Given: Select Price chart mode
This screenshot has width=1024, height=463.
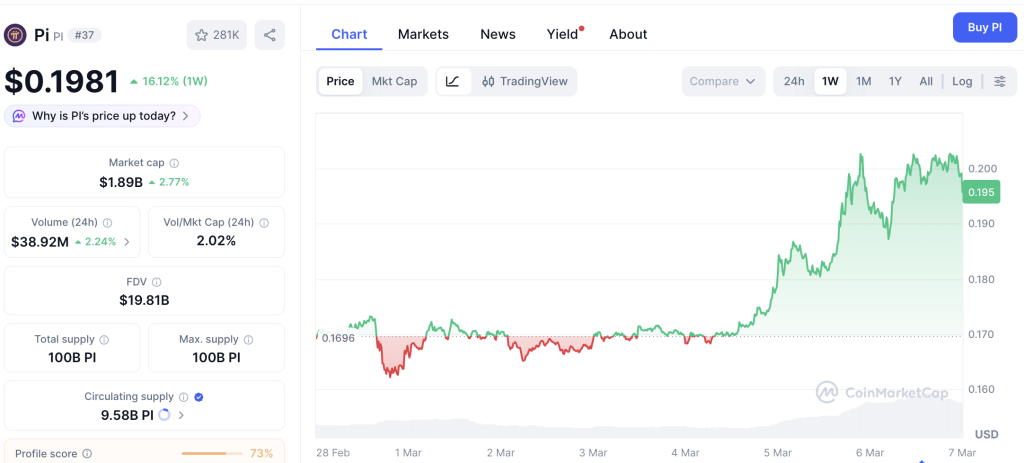Looking at the screenshot, I should click(340, 82).
